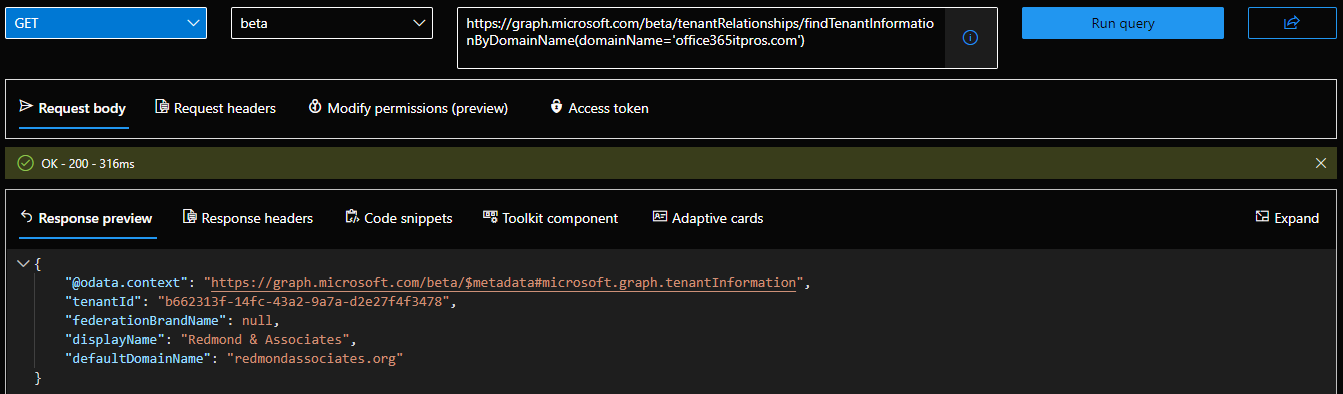Select the Response preview tab
1343x394 pixels.
coord(86,218)
